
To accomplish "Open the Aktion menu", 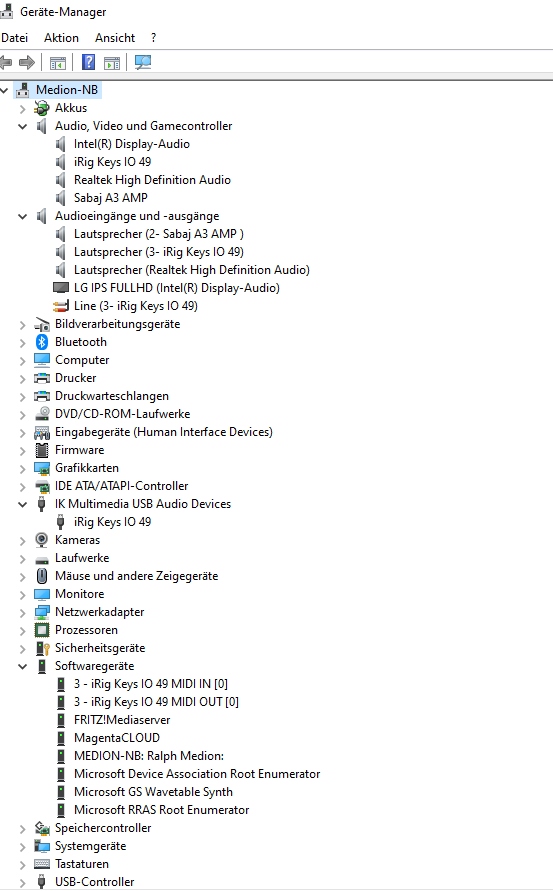I will coord(61,38).
